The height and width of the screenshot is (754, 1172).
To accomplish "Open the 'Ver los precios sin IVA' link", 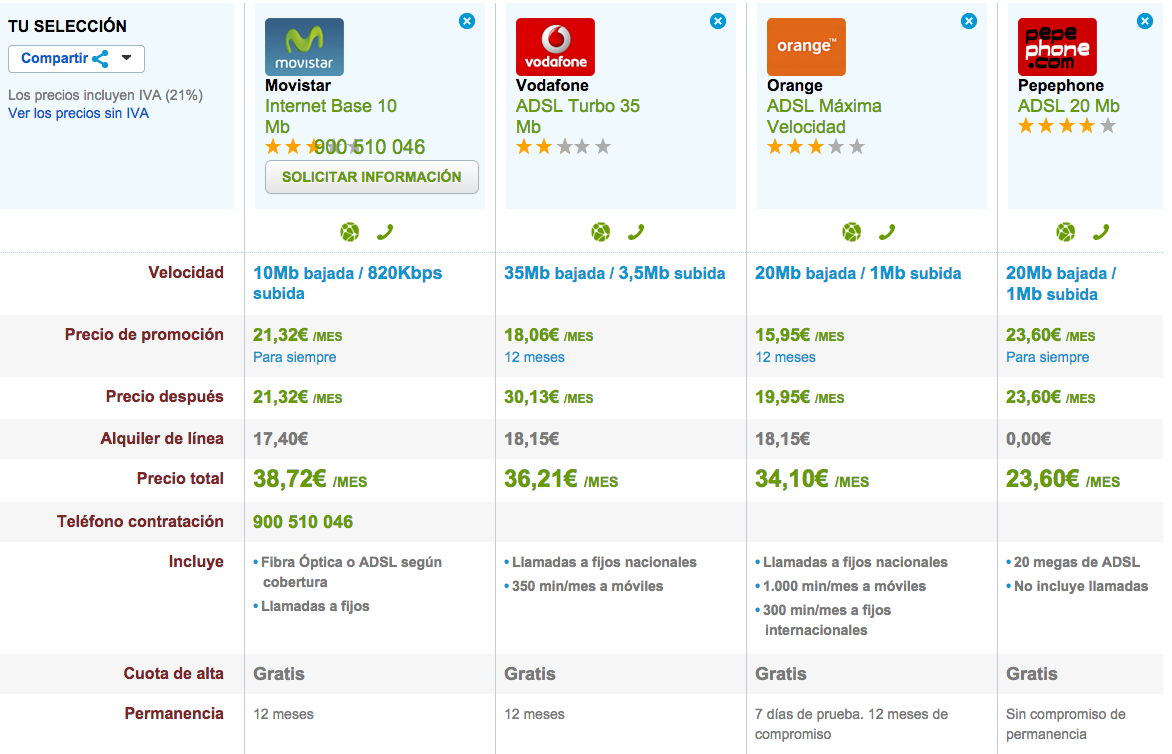I will [78, 114].
